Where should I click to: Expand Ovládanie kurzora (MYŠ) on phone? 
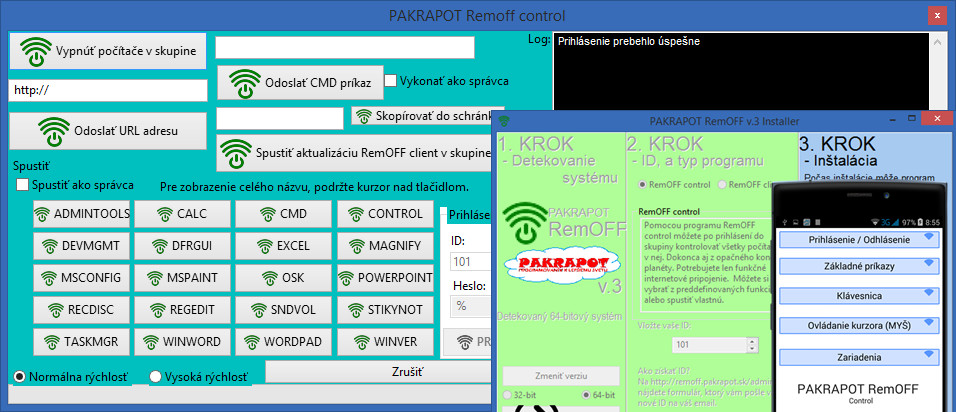[x=859, y=325]
